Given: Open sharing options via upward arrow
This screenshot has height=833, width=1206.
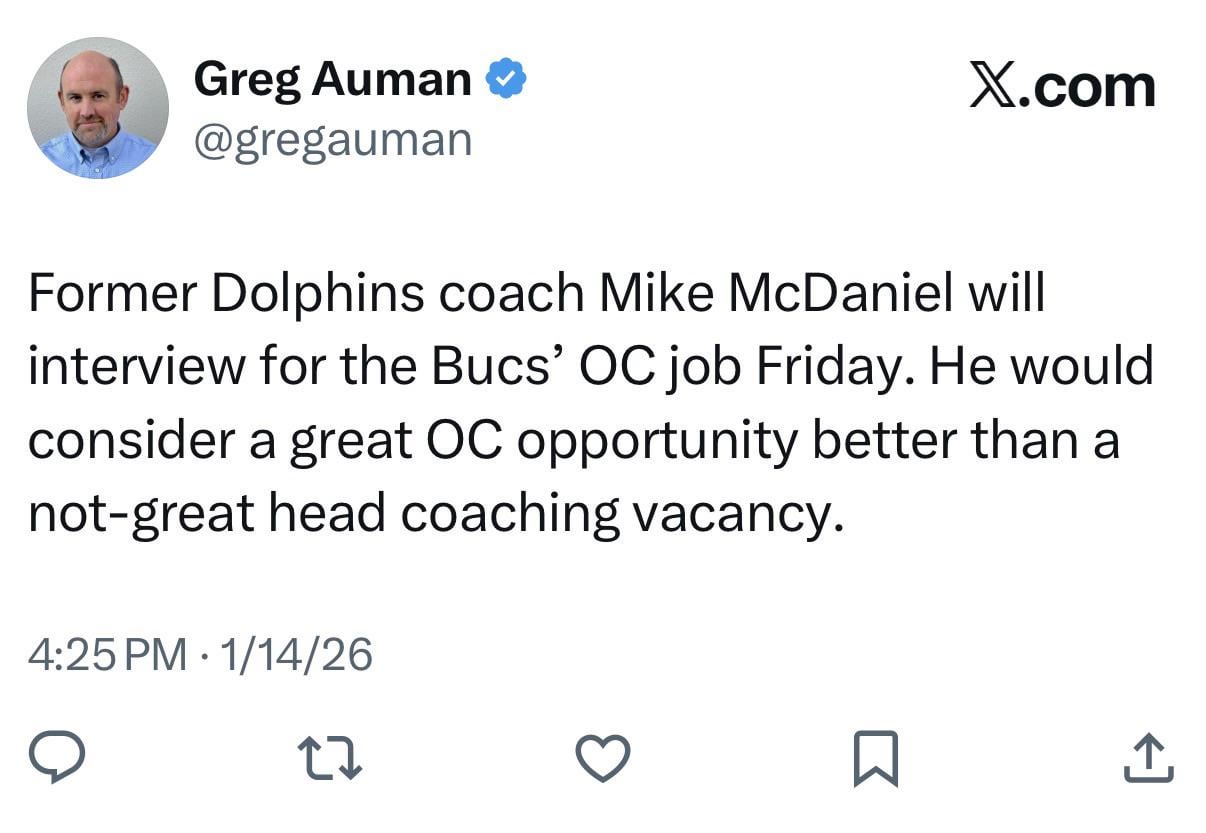Looking at the screenshot, I should tap(1148, 757).
